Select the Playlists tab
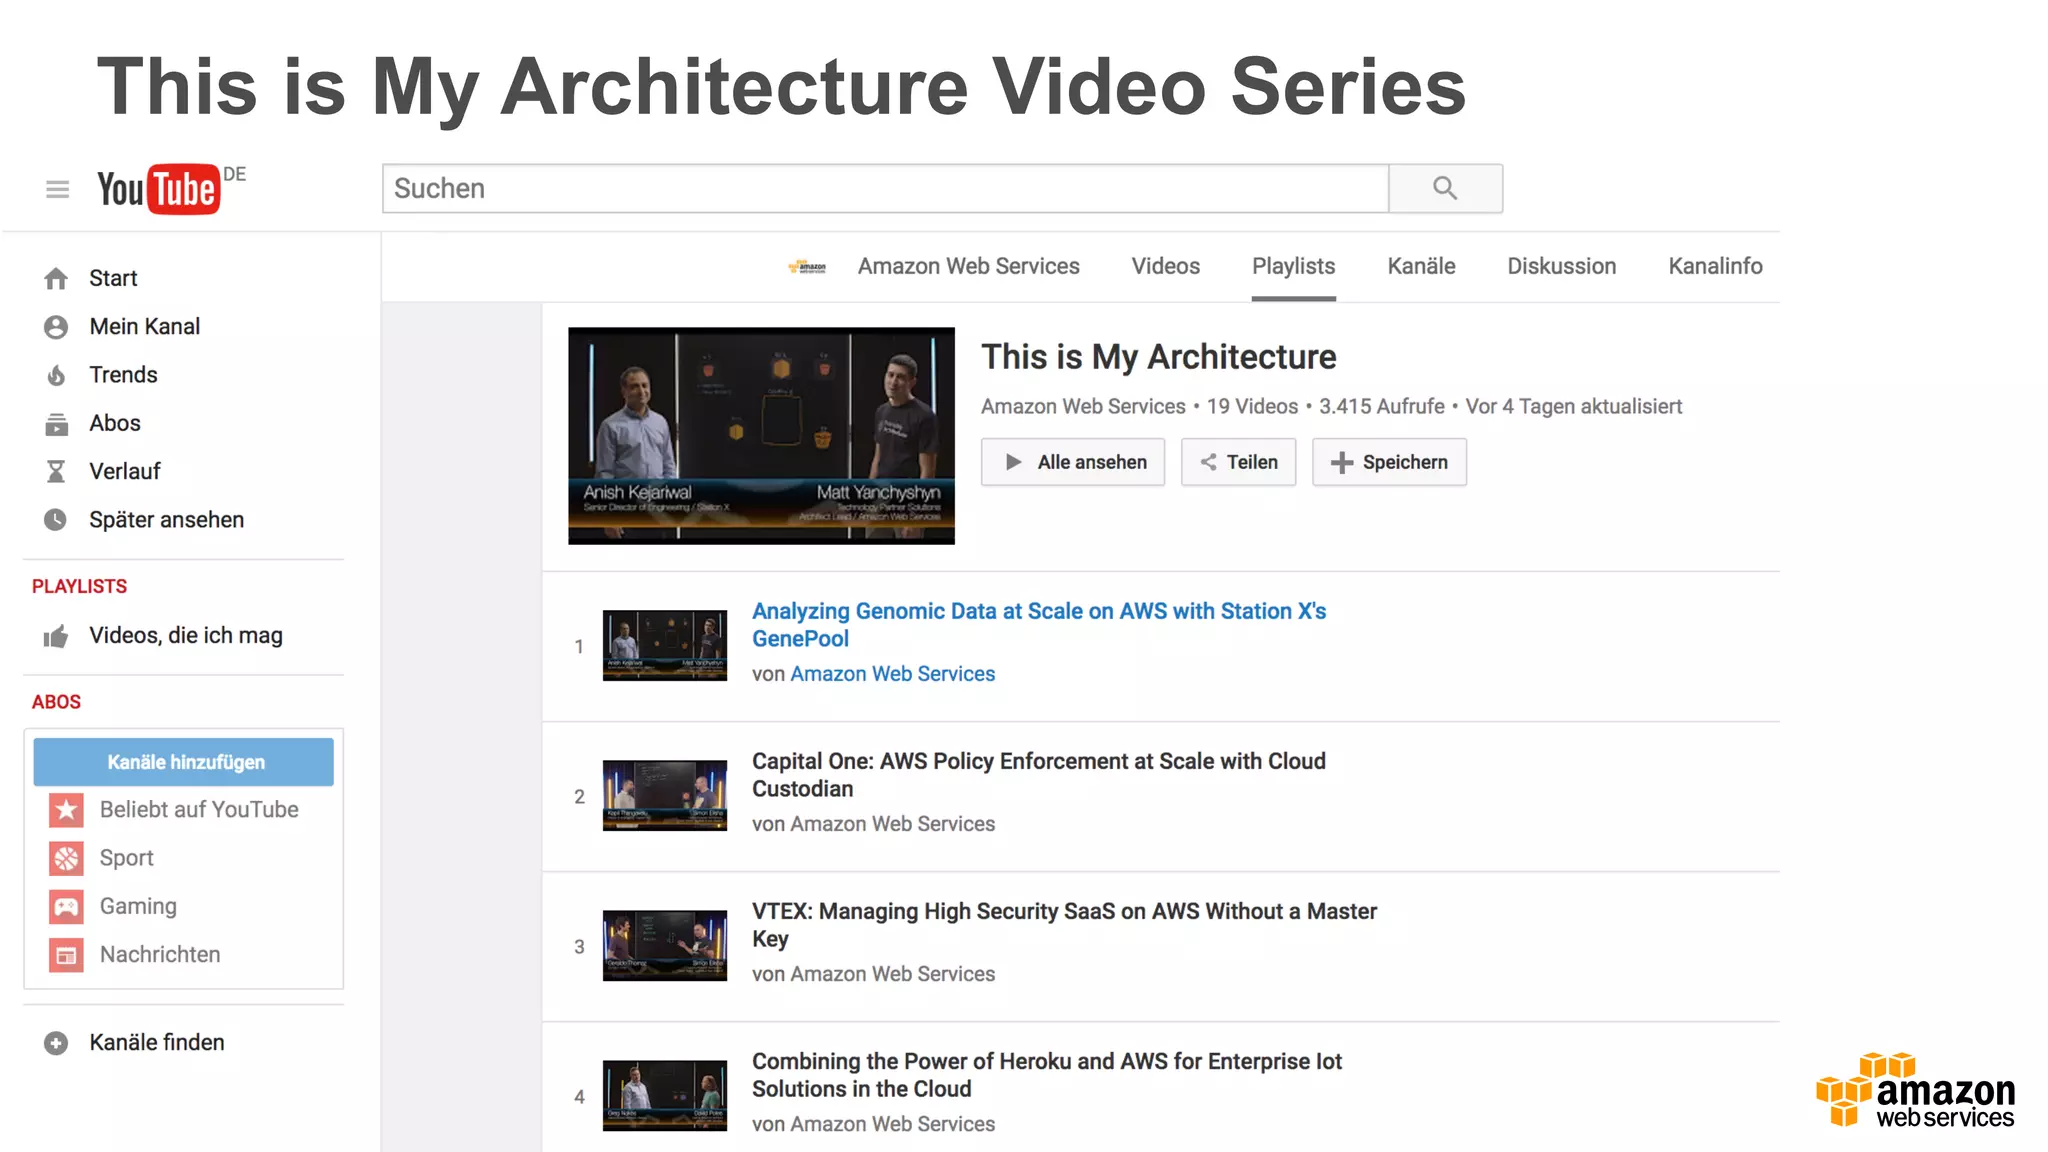The width and height of the screenshot is (2048, 1152). pos(1293,266)
